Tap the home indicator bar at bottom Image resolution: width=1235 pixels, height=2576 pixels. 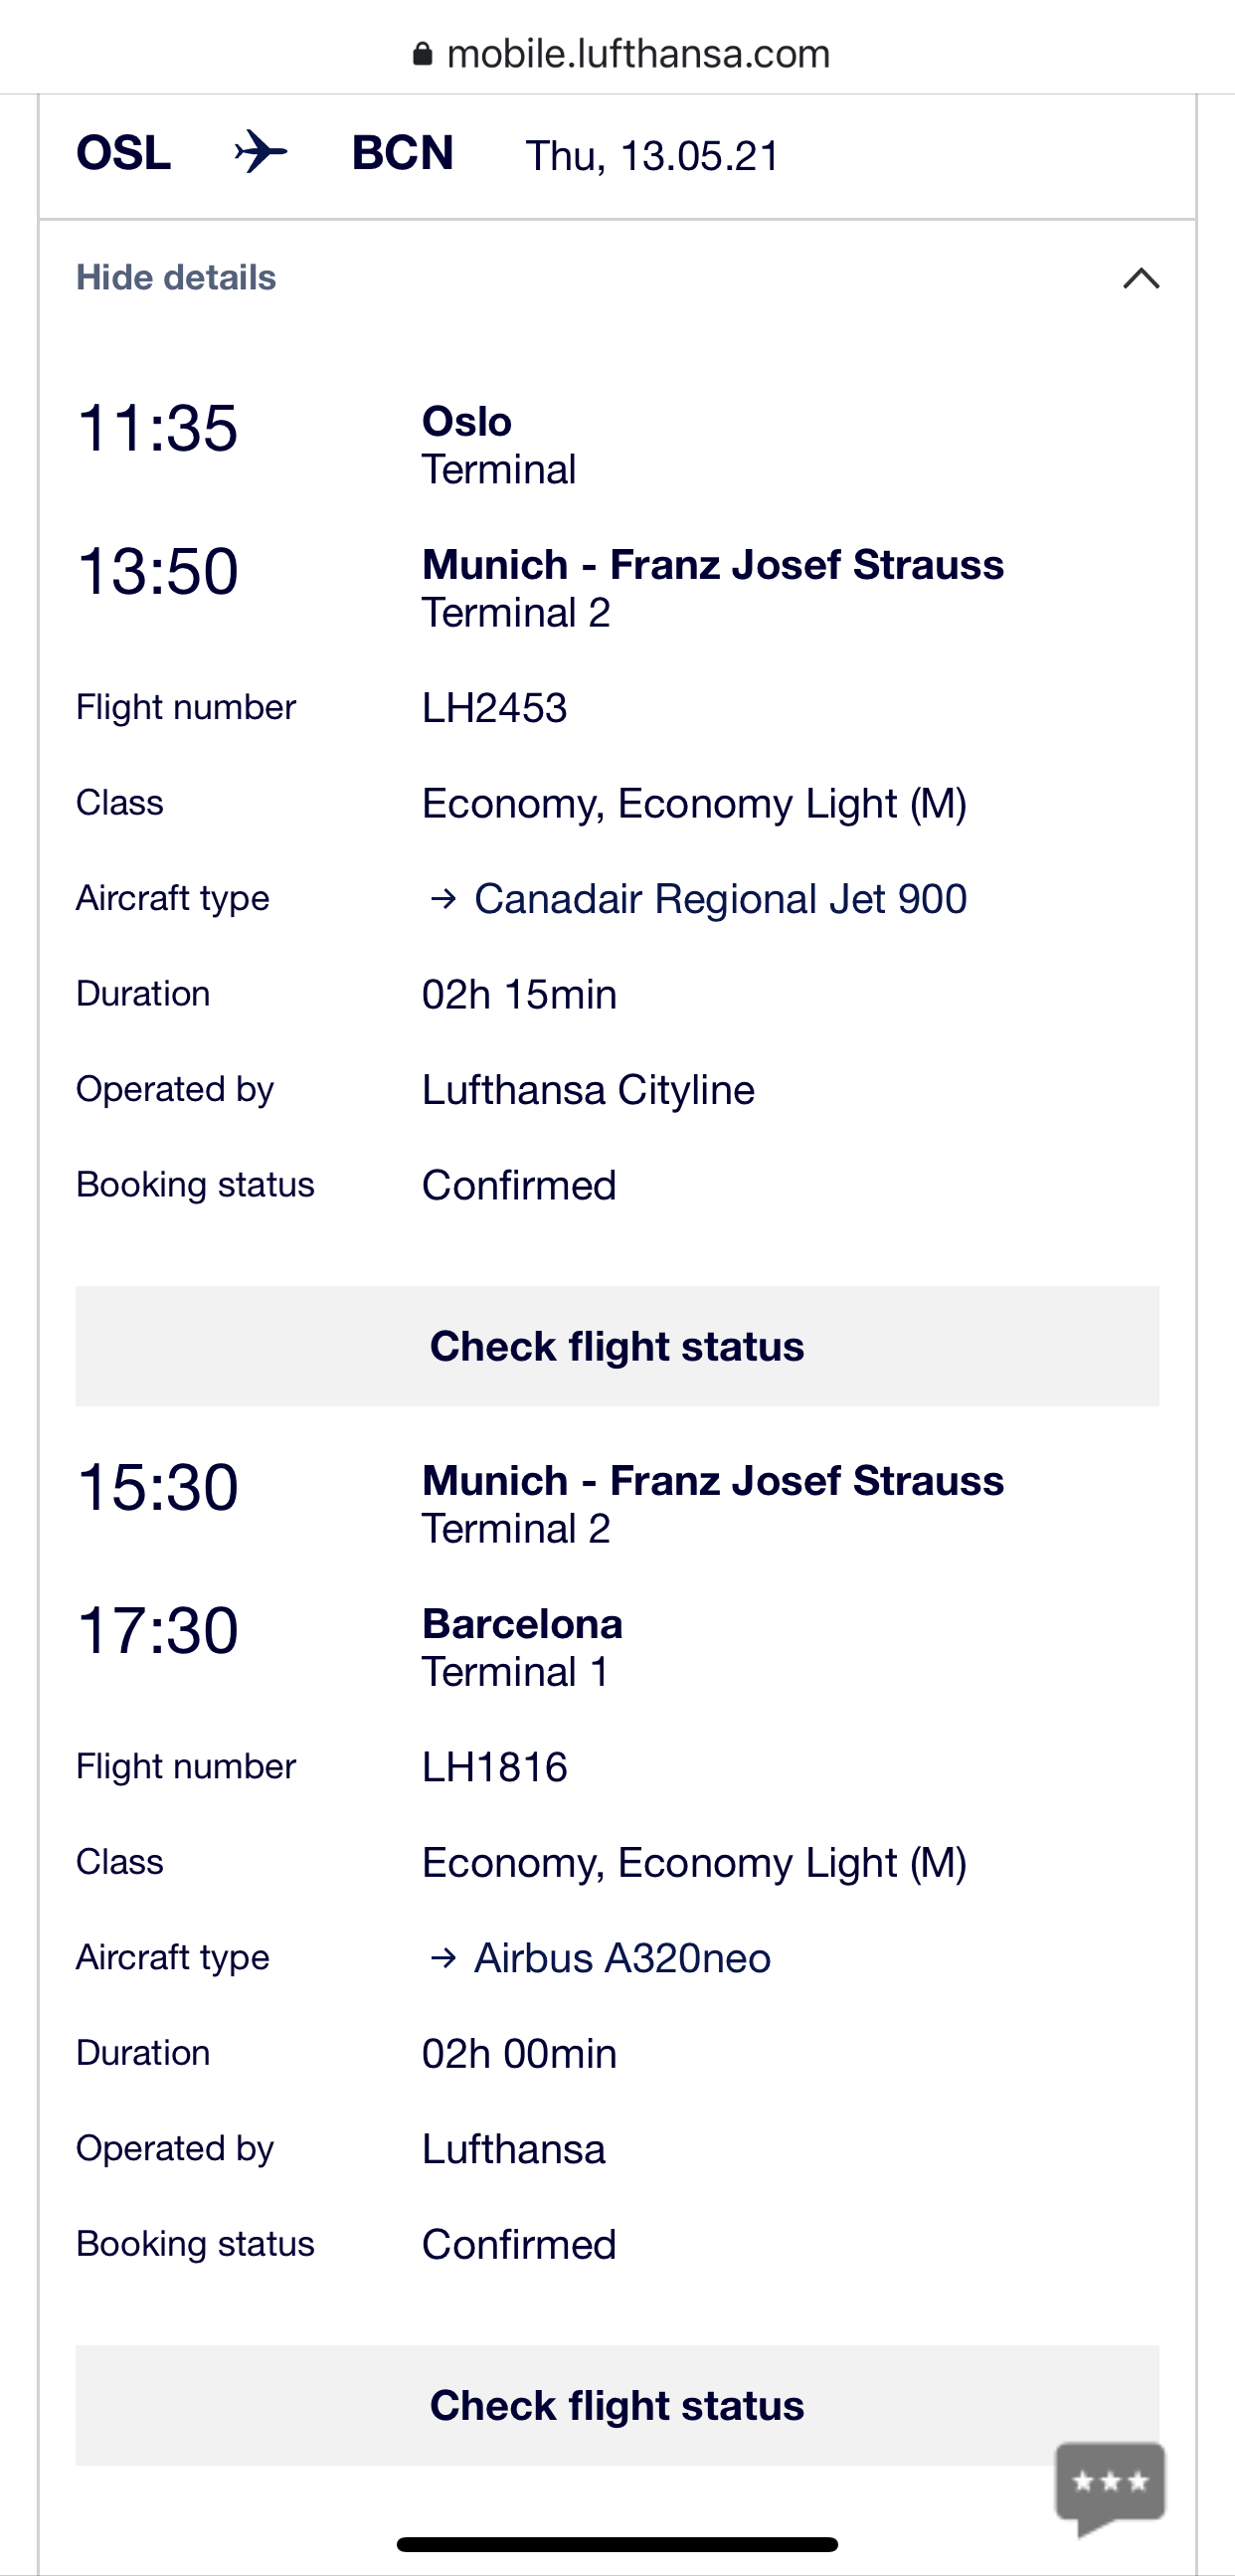point(617,2544)
